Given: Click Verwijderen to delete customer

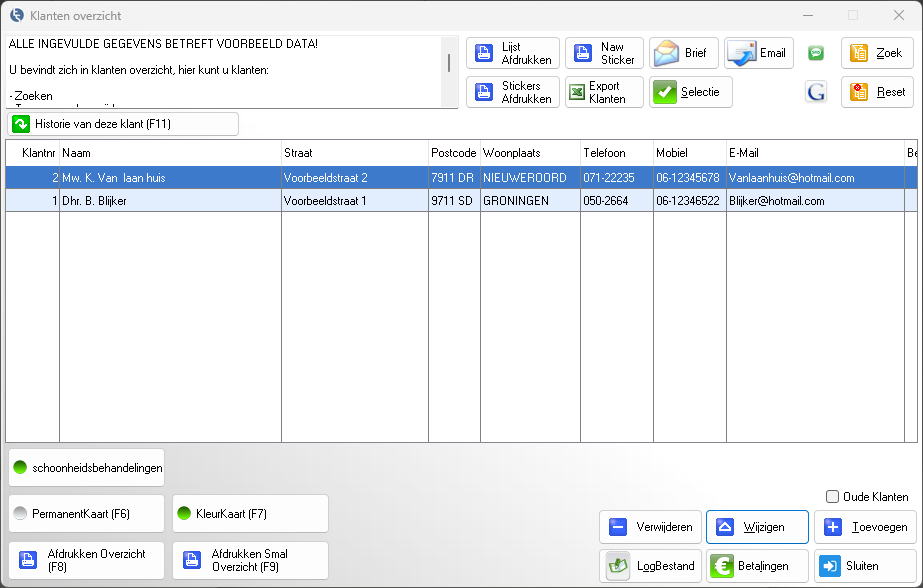Looking at the screenshot, I should coord(650,527).
